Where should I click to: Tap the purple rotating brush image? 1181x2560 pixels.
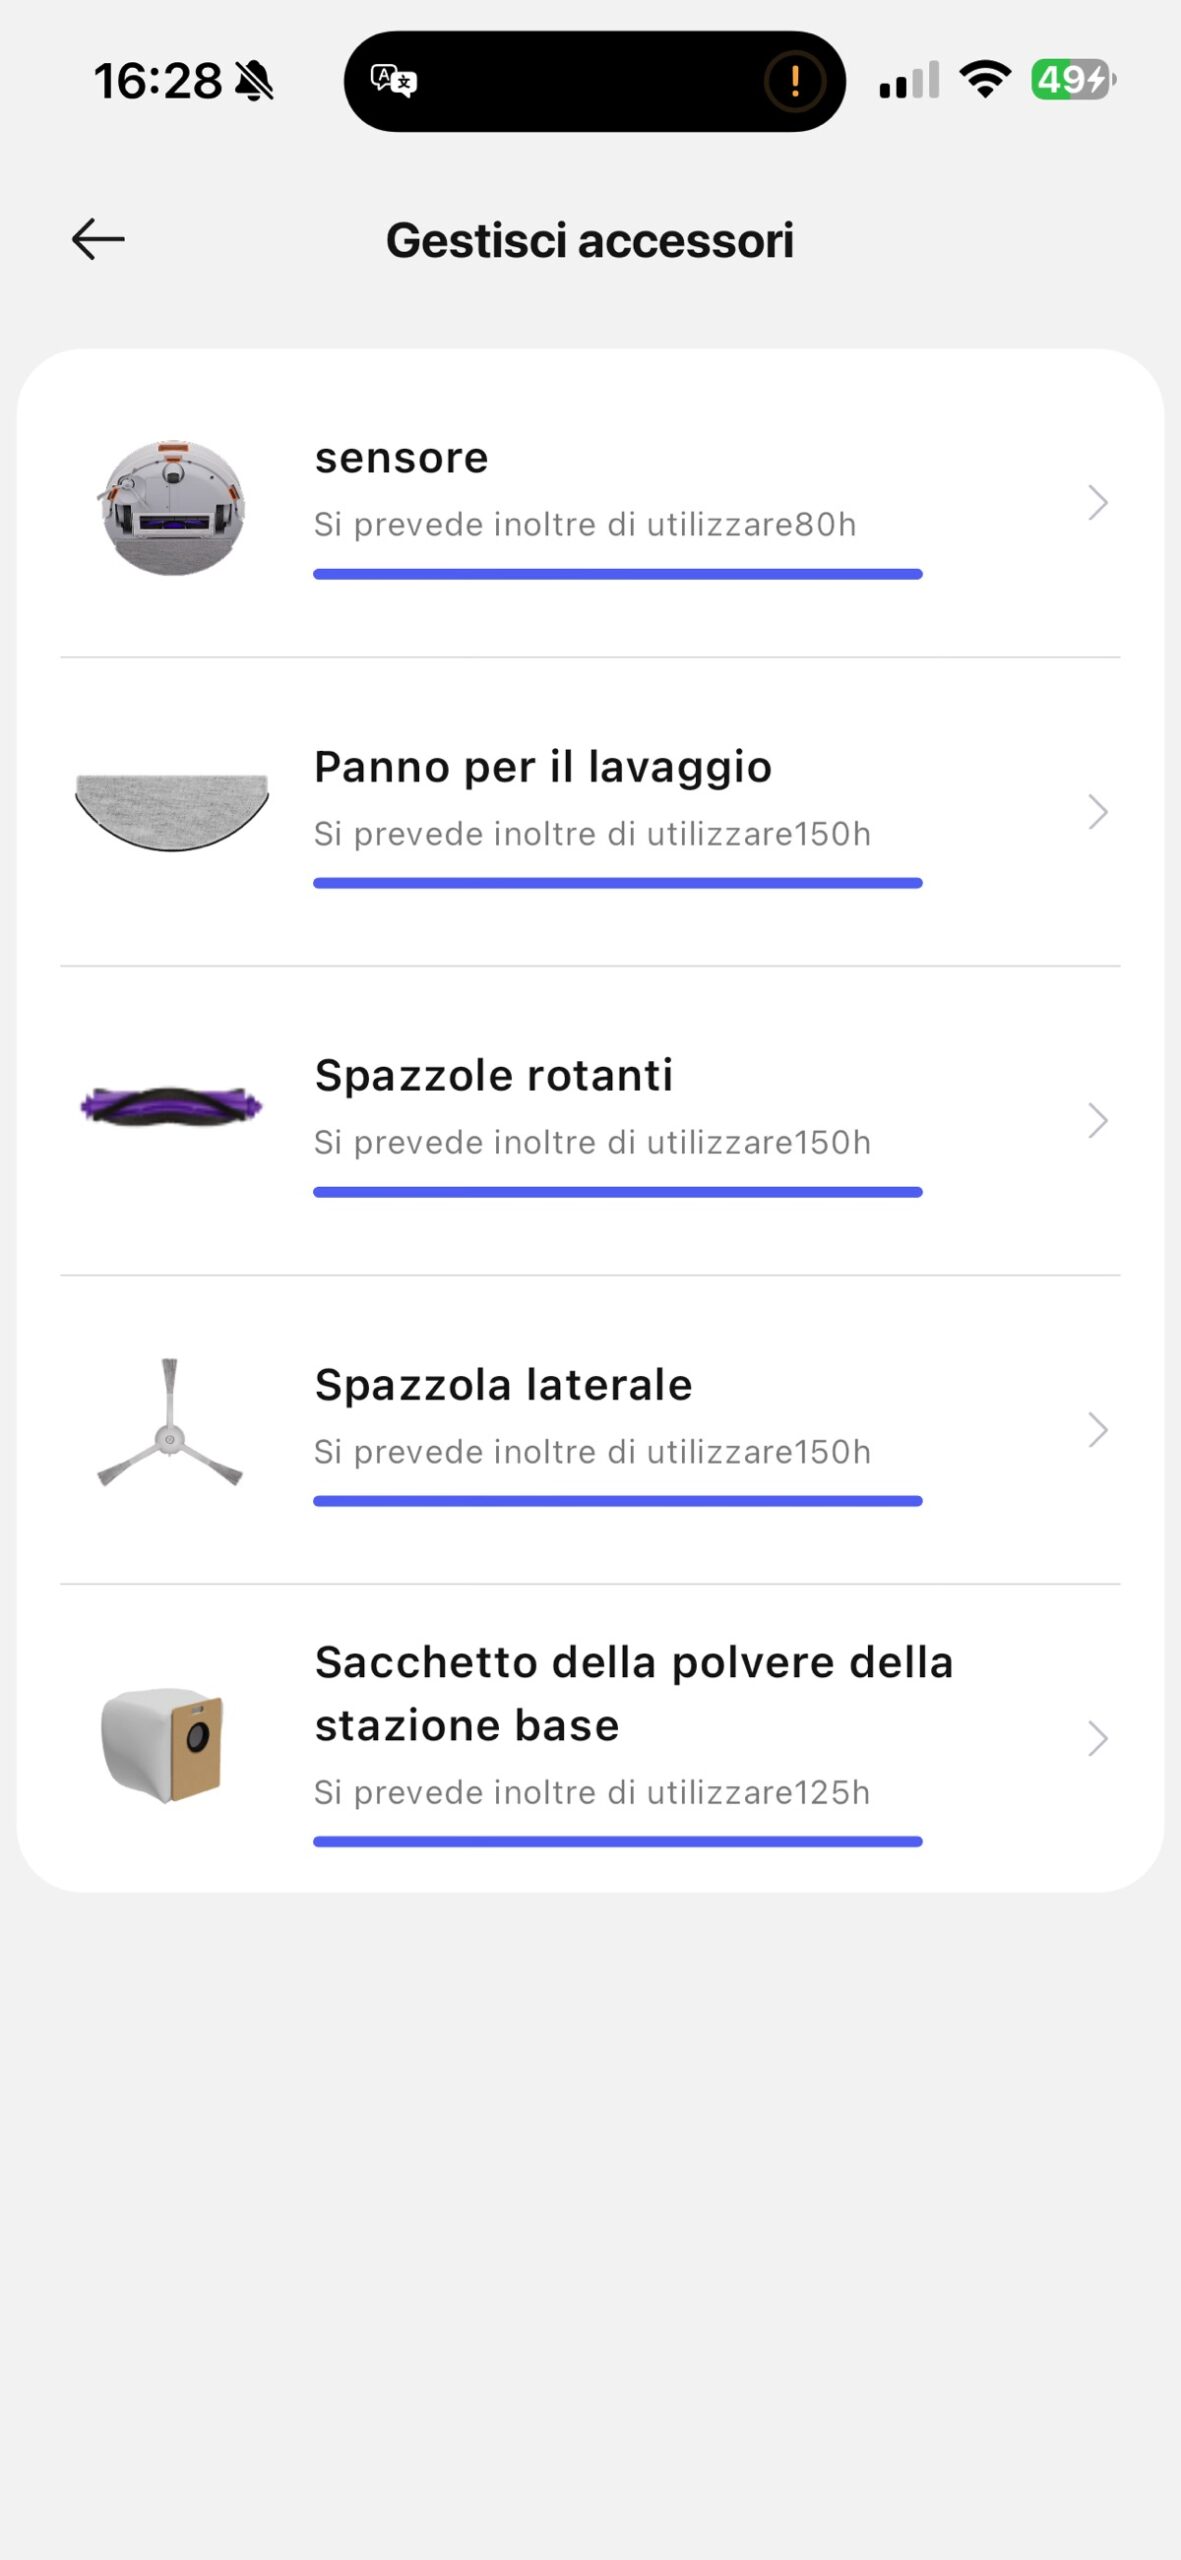(x=171, y=1106)
